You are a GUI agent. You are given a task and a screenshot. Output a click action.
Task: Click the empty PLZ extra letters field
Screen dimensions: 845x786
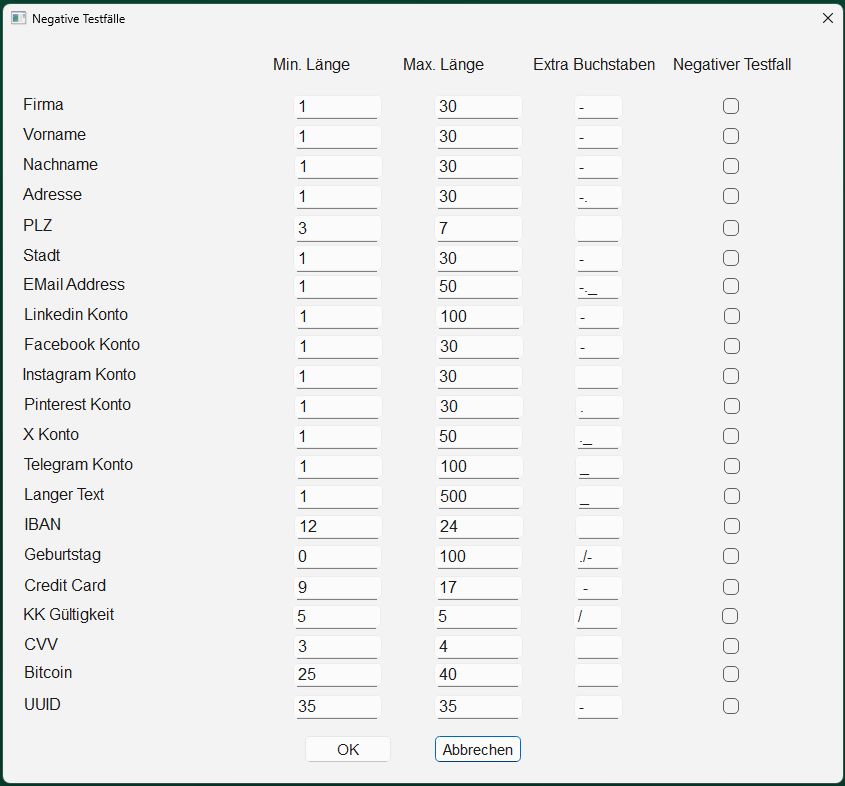598,229
